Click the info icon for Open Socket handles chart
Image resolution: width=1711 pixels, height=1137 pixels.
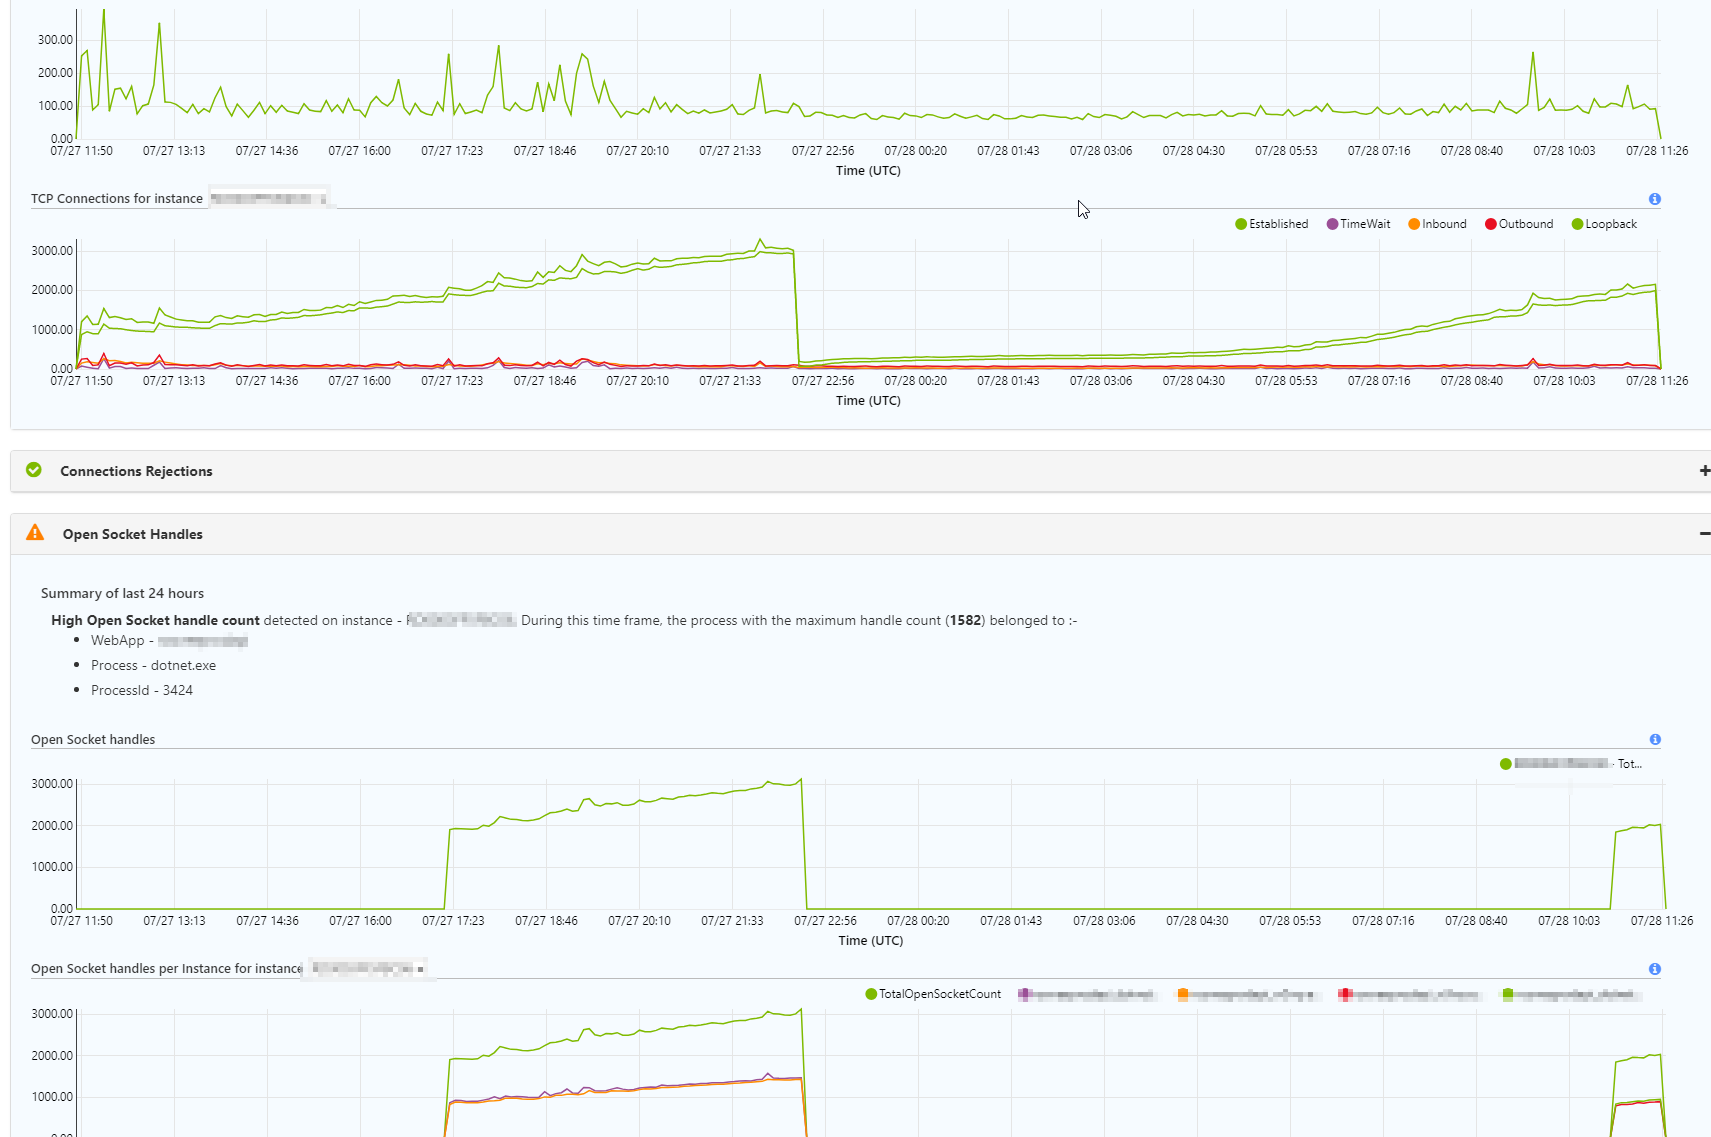1655,739
